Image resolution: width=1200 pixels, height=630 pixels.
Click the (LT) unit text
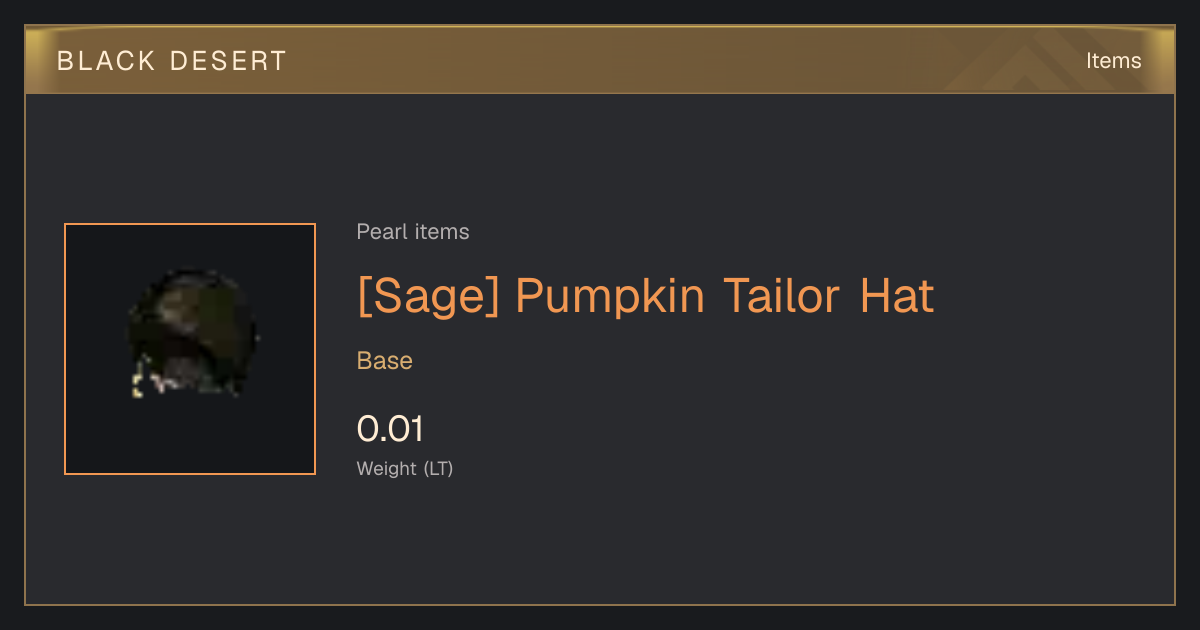point(439,468)
